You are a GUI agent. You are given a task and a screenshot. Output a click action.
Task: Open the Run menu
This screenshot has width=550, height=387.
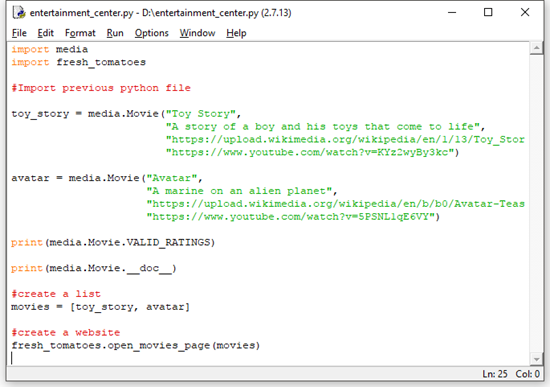[115, 33]
